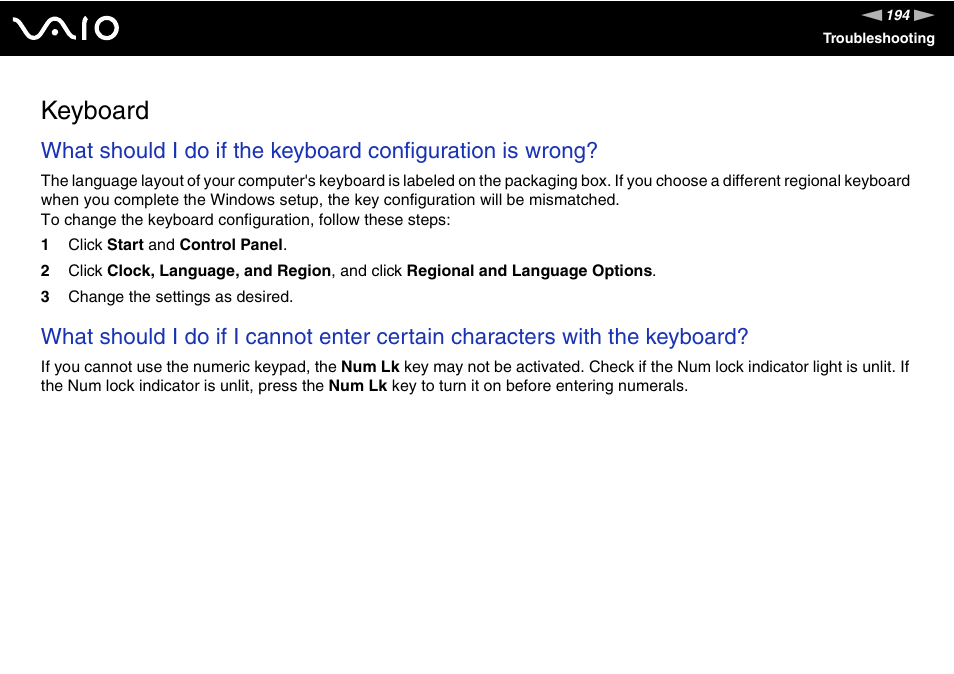This screenshot has width=954, height=674.
Task: Click the forward navigation arrow beside 194
Action: 925,15
